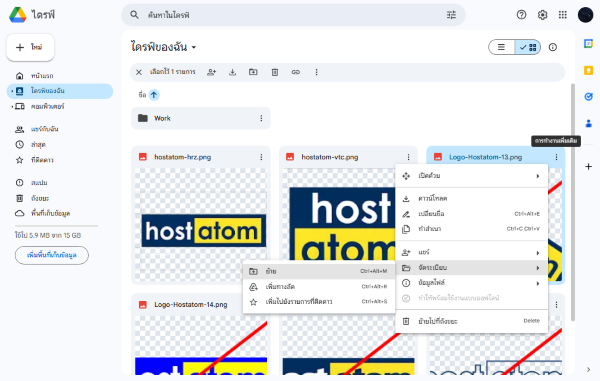This screenshot has height=381, width=600.
Task: Go to Starred in sidebar
Action: (x=60, y=160)
